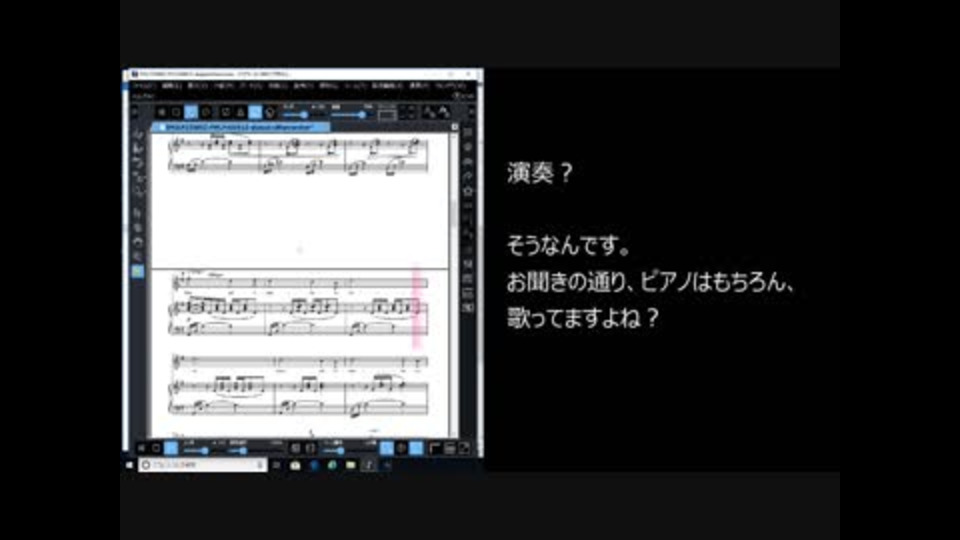Click the topmost tool in the left palette
960x540 pixels.
pyautogui.click(x=138, y=134)
